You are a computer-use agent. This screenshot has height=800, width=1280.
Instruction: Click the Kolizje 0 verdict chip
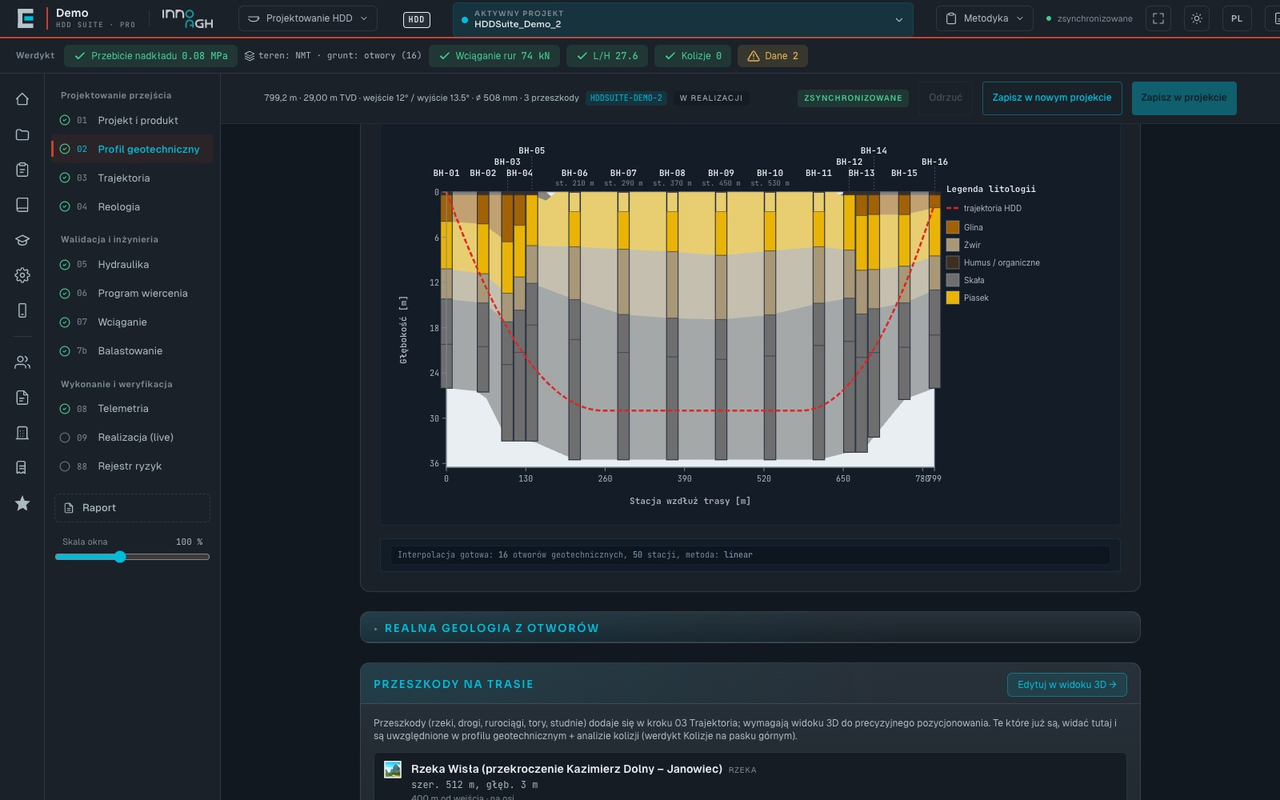(693, 56)
